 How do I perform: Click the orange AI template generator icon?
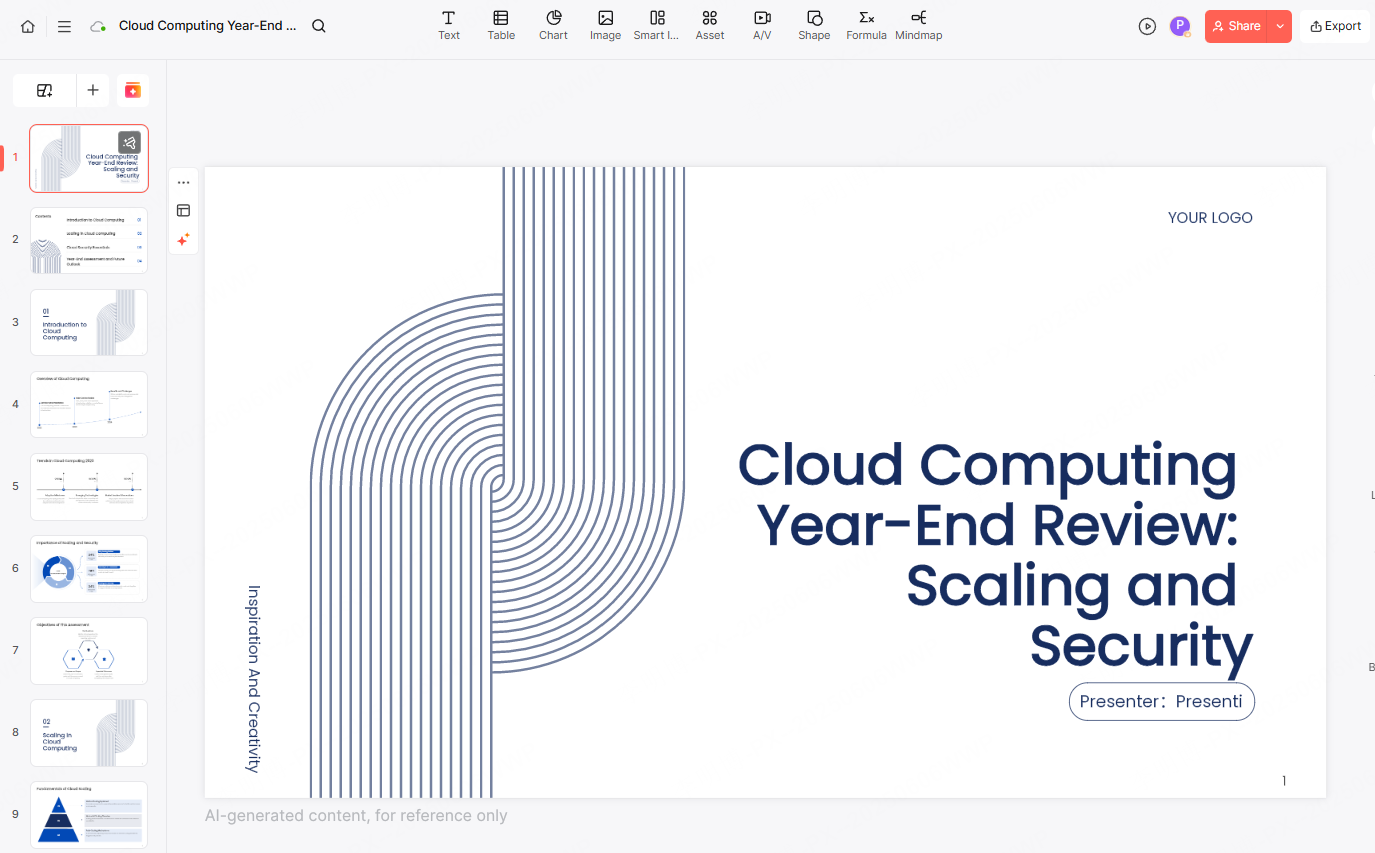click(133, 90)
